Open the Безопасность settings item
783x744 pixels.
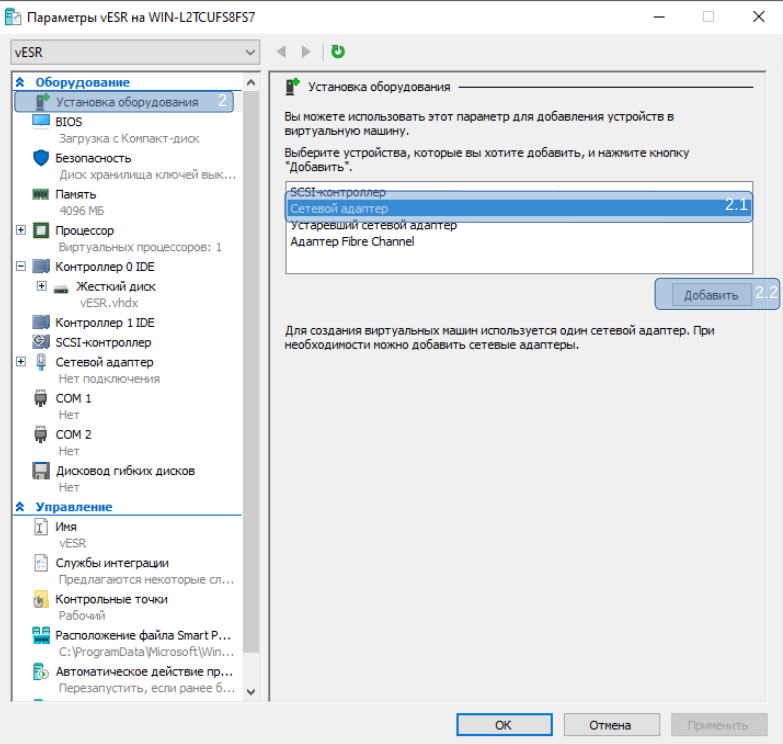click(93, 158)
